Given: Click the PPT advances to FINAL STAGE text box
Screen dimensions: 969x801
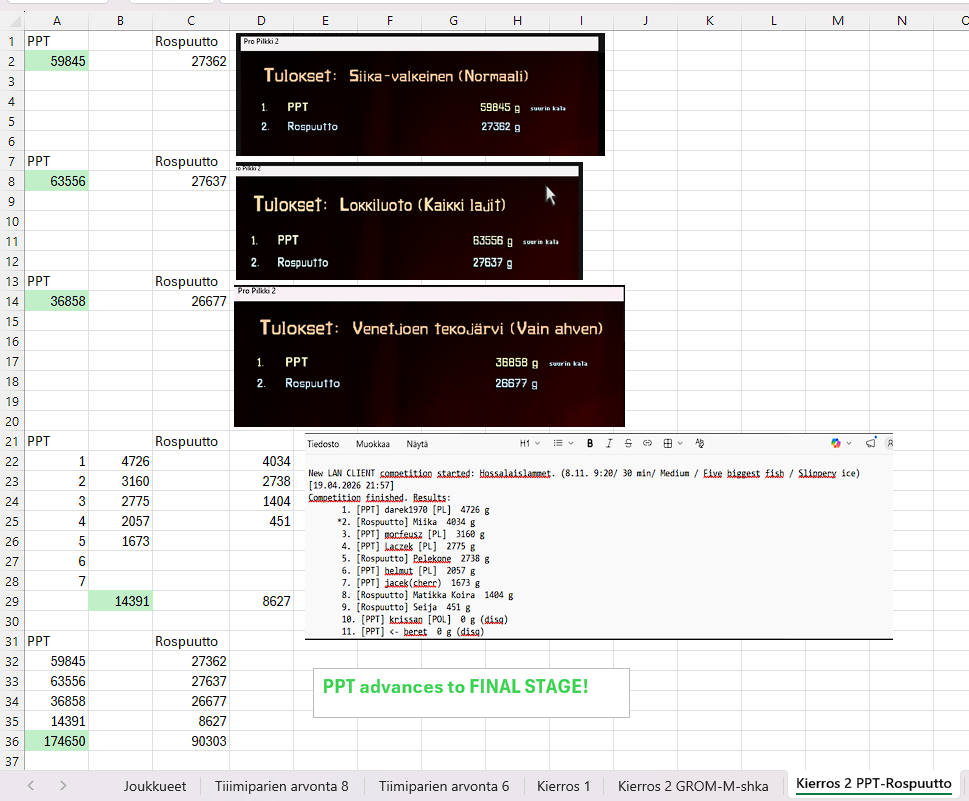Looking at the screenshot, I should tap(471, 692).
